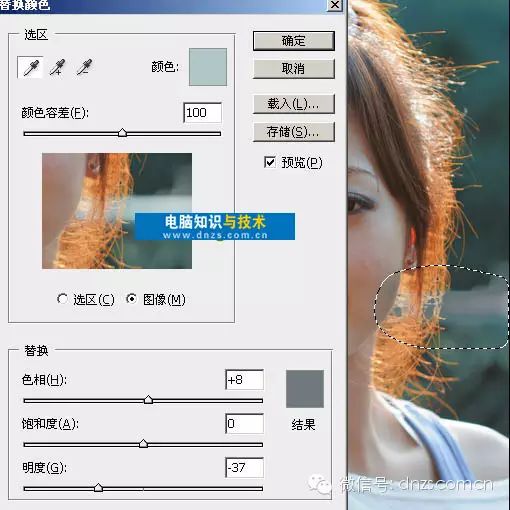The height and width of the screenshot is (510, 510).
Task: Click the selection preview thumbnail
Action: tap(117, 211)
